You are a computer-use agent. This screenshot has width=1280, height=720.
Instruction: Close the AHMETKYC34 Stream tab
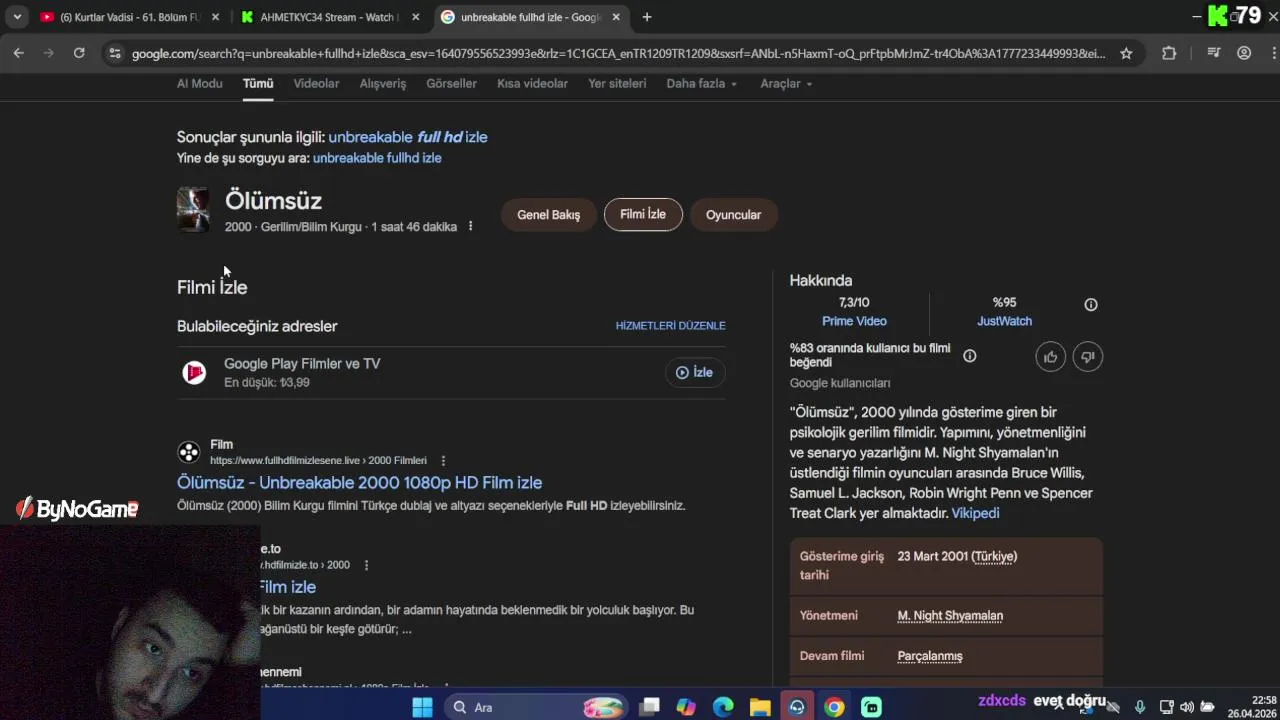pos(416,17)
